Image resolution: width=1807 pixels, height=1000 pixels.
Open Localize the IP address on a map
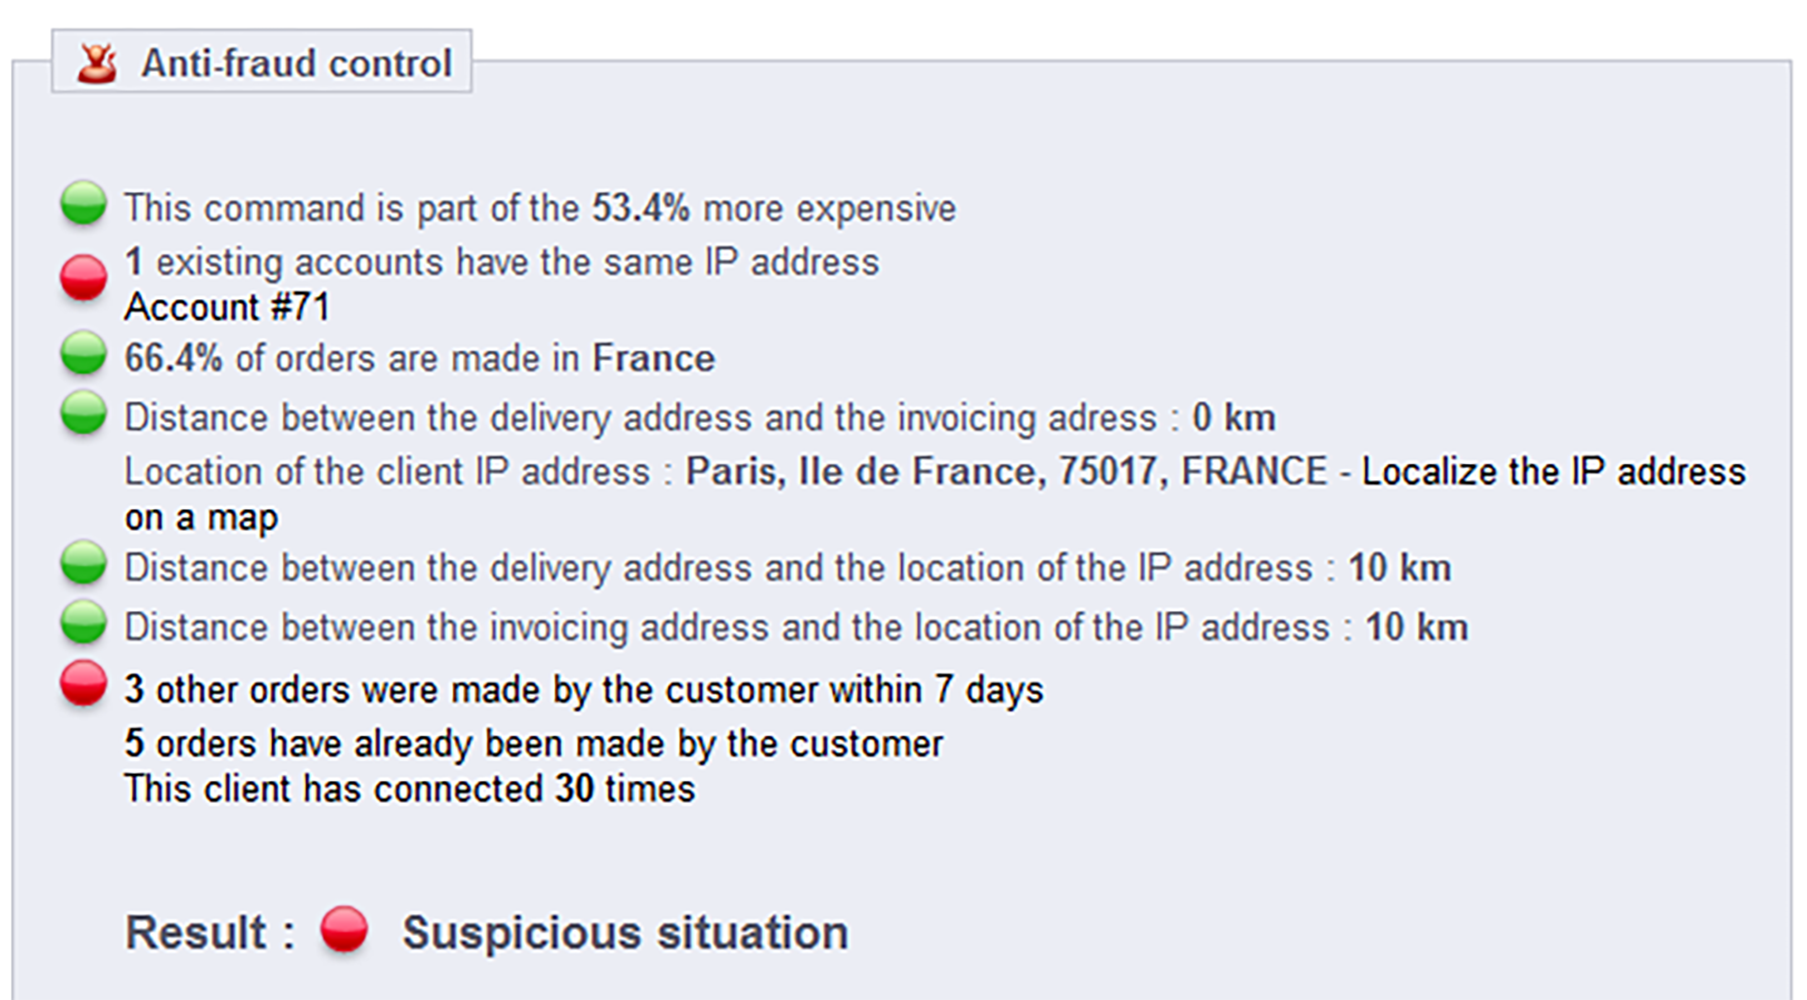pos(935,494)
